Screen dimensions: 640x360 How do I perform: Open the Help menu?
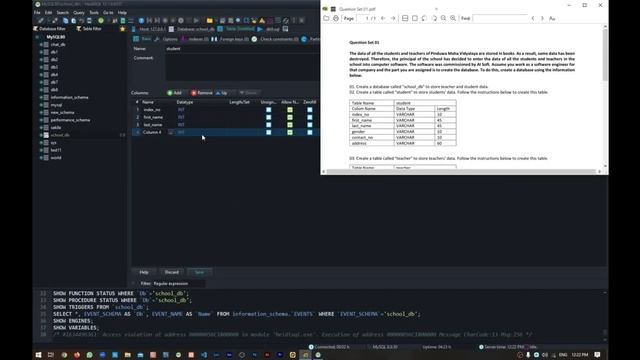122,13
